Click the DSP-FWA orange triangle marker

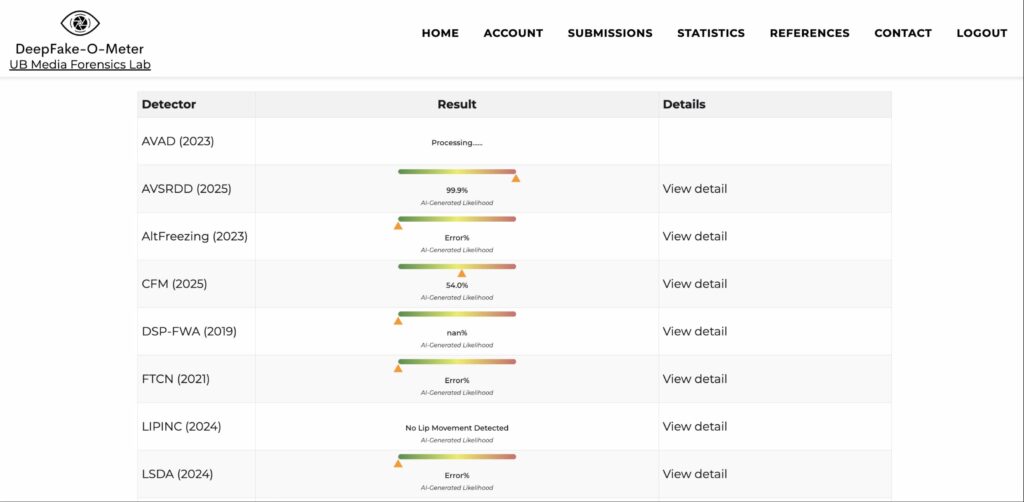coord(398,321)
